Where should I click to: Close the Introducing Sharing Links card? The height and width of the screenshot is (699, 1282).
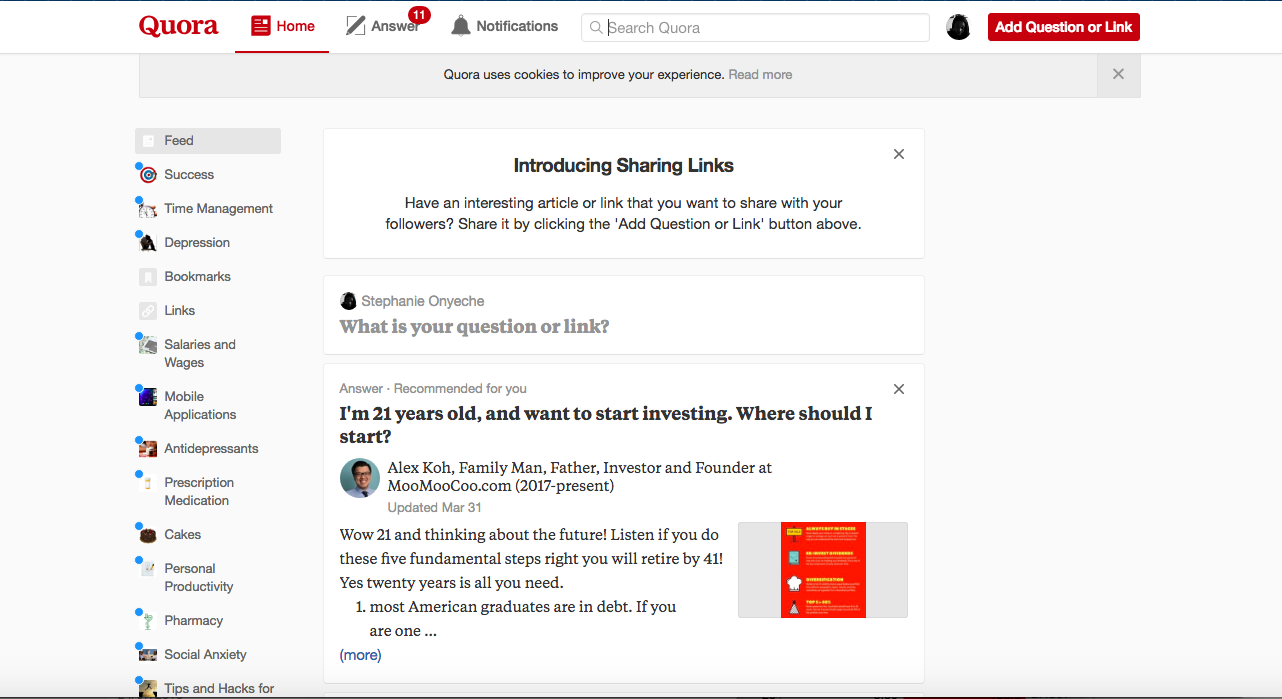(x=899, y=154)
